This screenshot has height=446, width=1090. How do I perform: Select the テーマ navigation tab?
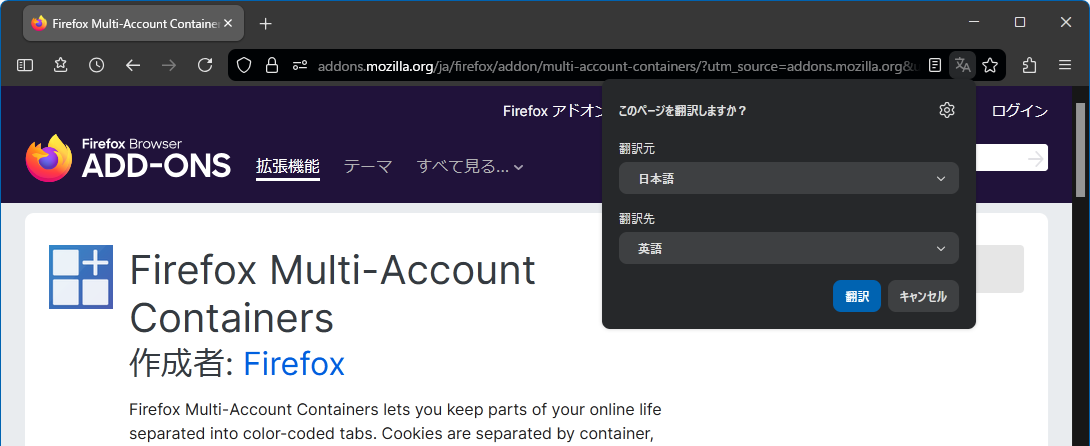(368, 167)
